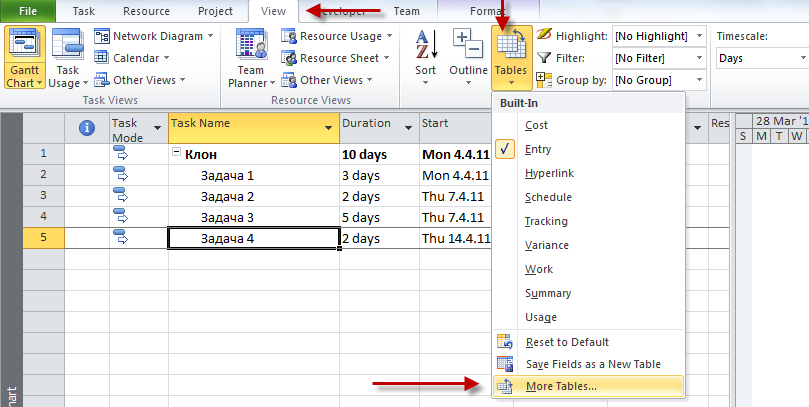Open the Task Name column dropdown arrow
The height and width of the screenshot is (407, 809).
coord(328,128)
